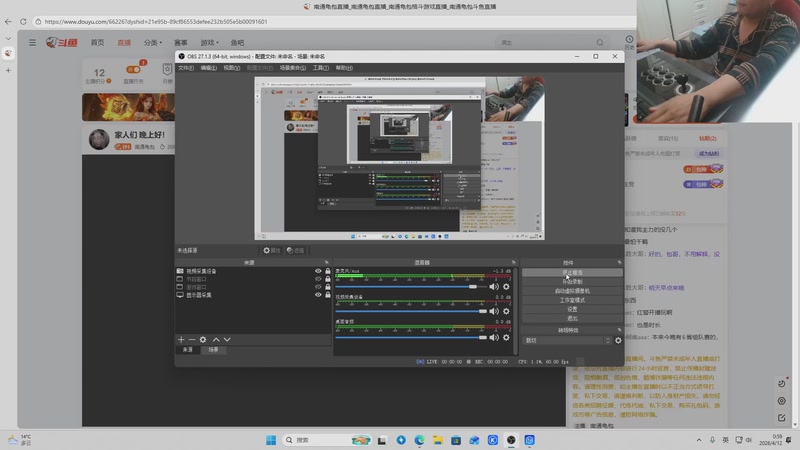
Task: Click 开始录制 button in OBS controls
Action: 572,282
